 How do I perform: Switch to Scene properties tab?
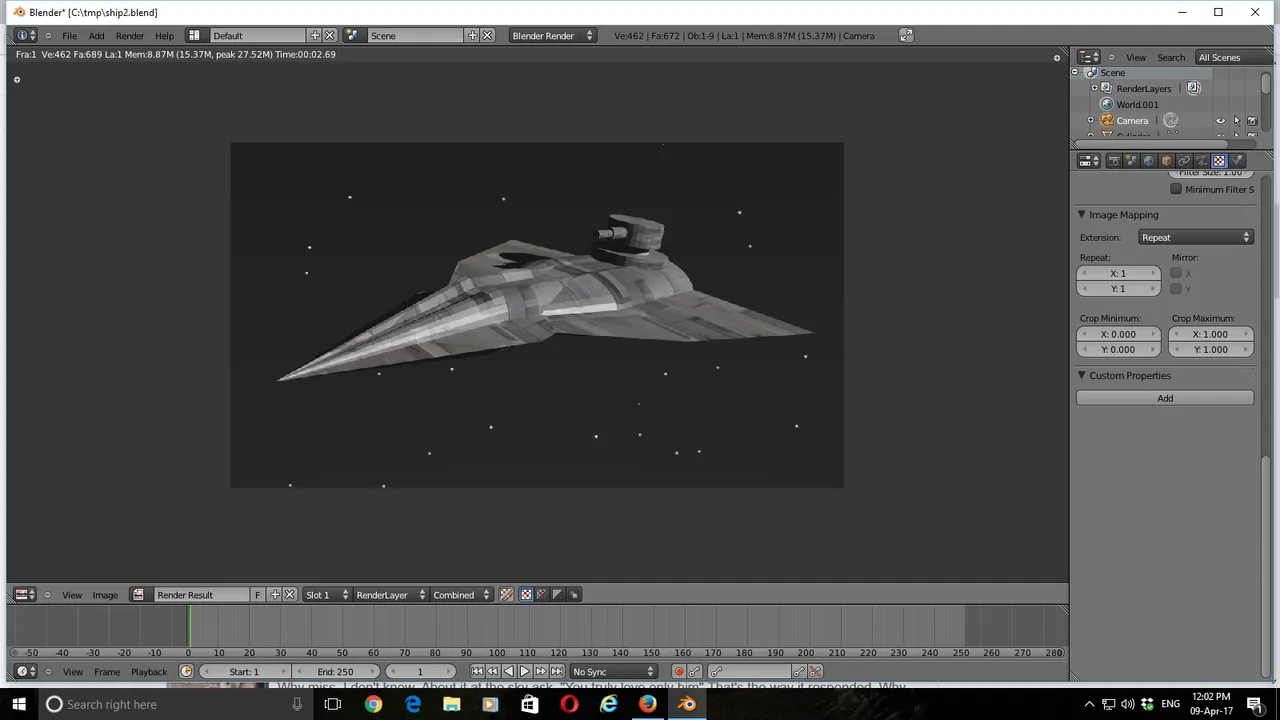point(1131,161)
